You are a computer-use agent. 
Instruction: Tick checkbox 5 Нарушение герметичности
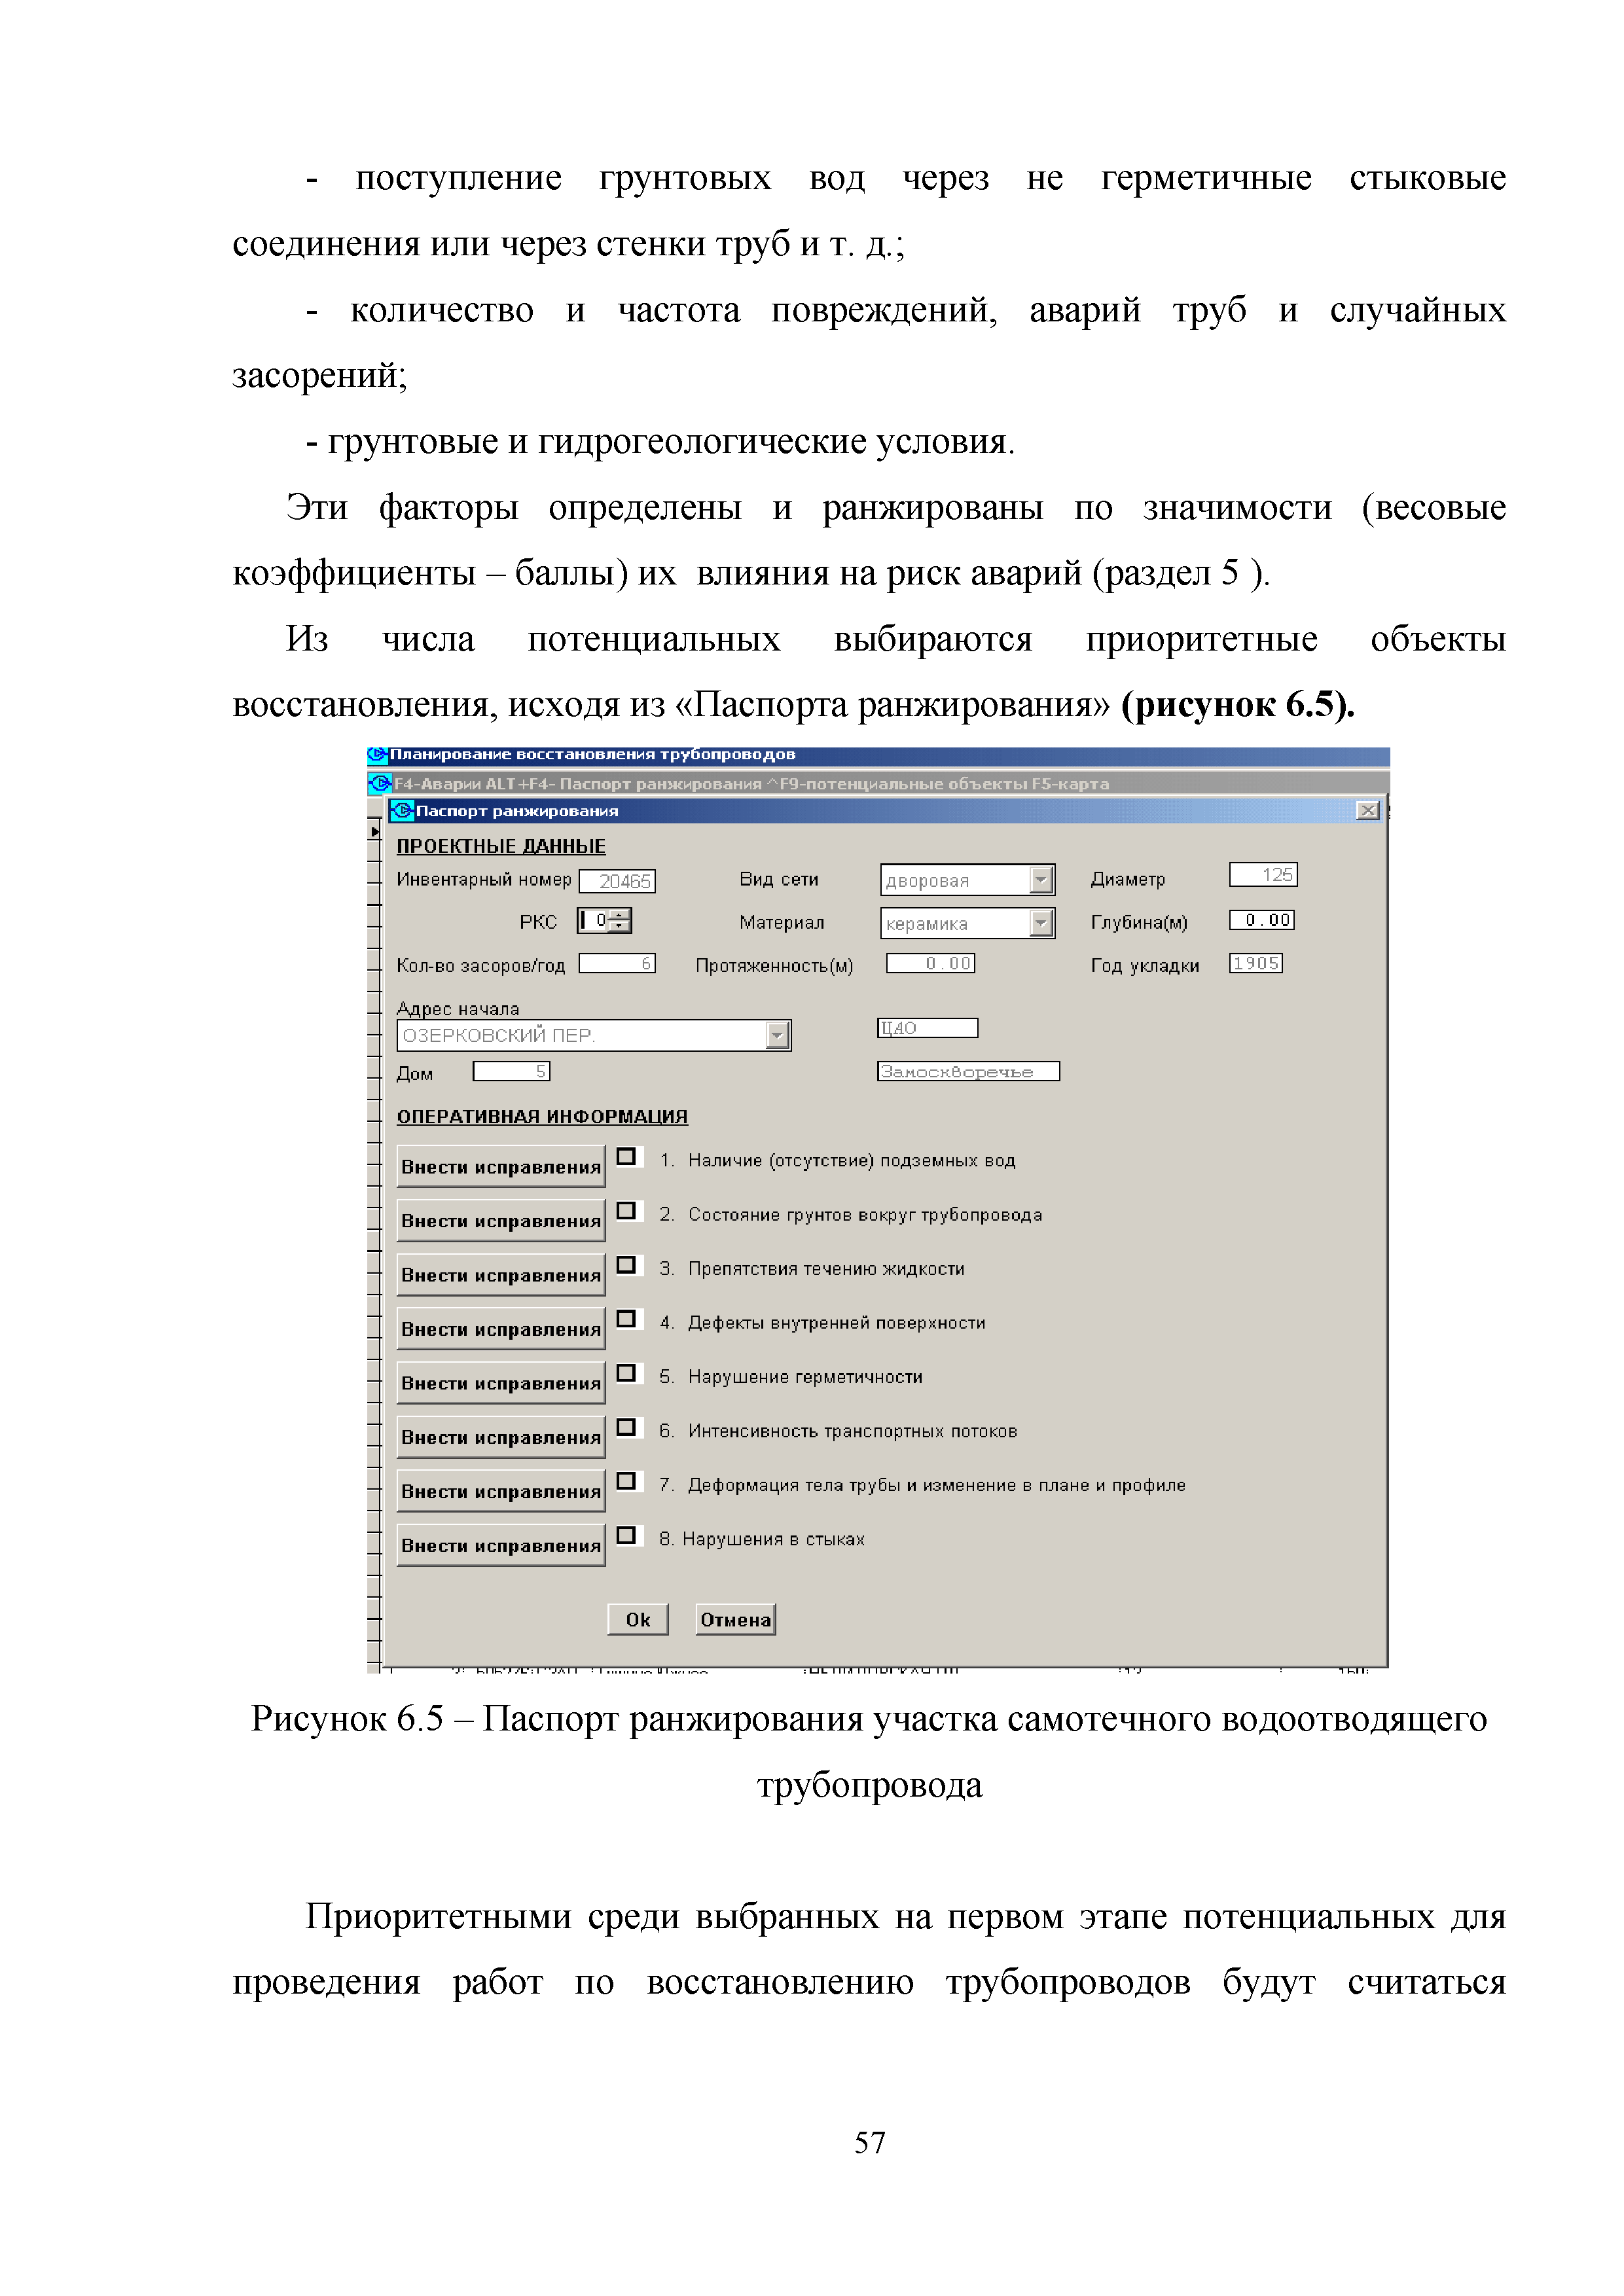pyautogui.click(x=626, y=1373)
